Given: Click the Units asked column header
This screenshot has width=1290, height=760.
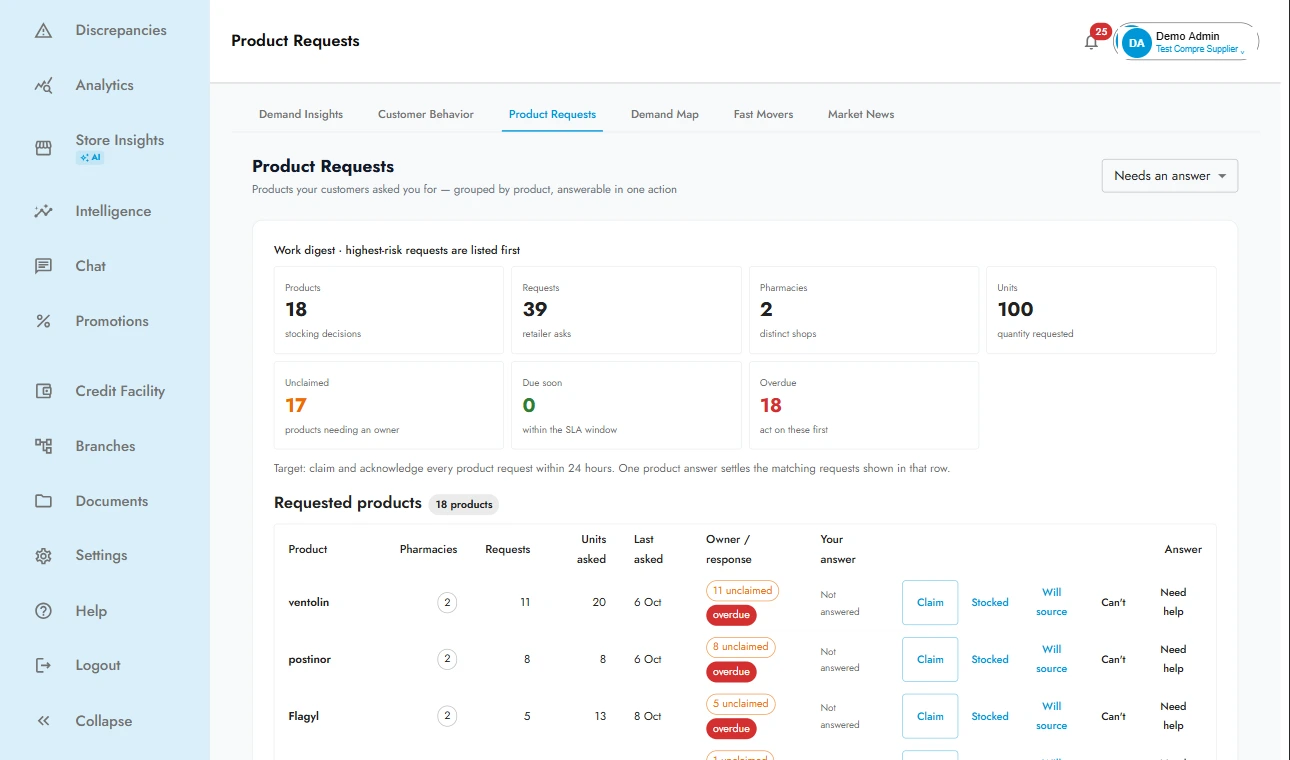Looking at the screenshot, I should [x=592, y=549].
